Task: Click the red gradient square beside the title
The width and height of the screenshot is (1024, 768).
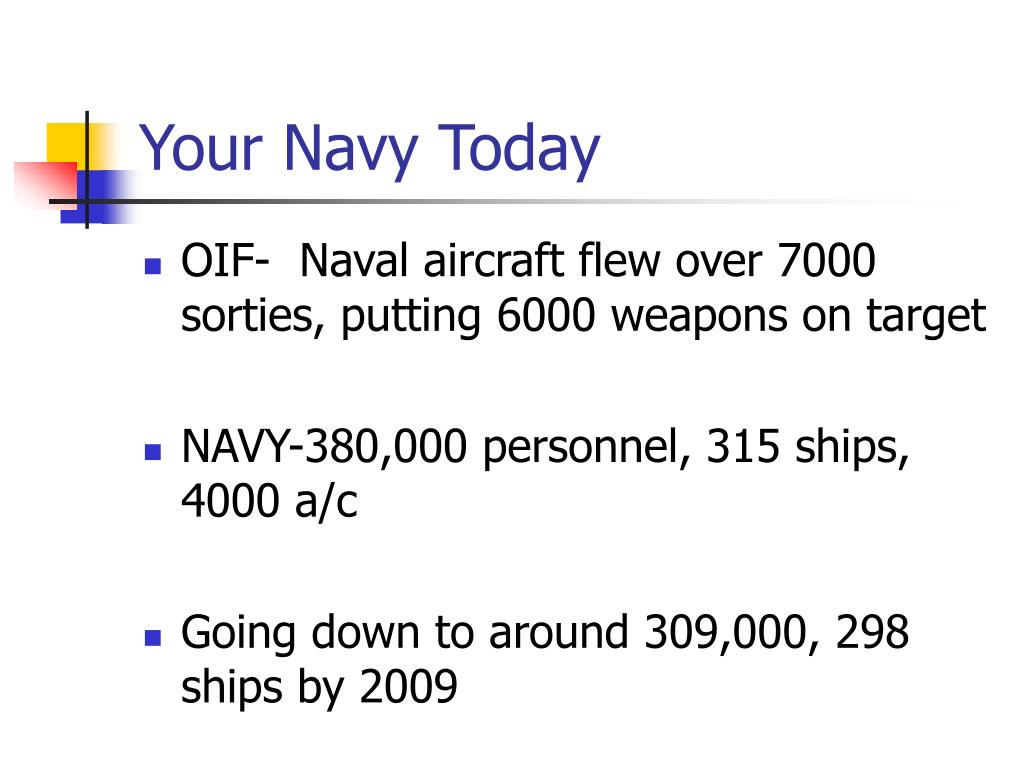Action: pos(46,184)
